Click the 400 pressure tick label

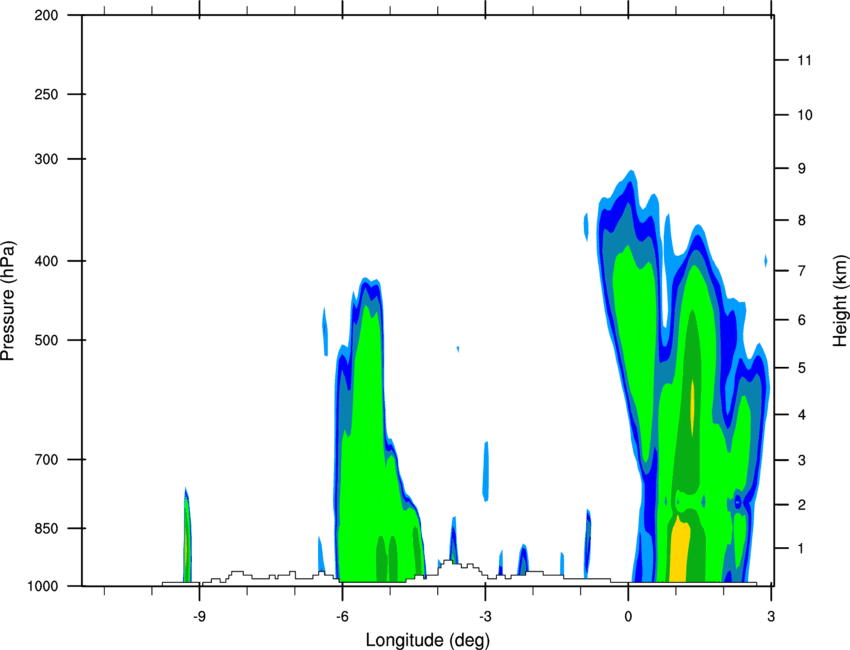pyautogui.click(x=46, y=261)
